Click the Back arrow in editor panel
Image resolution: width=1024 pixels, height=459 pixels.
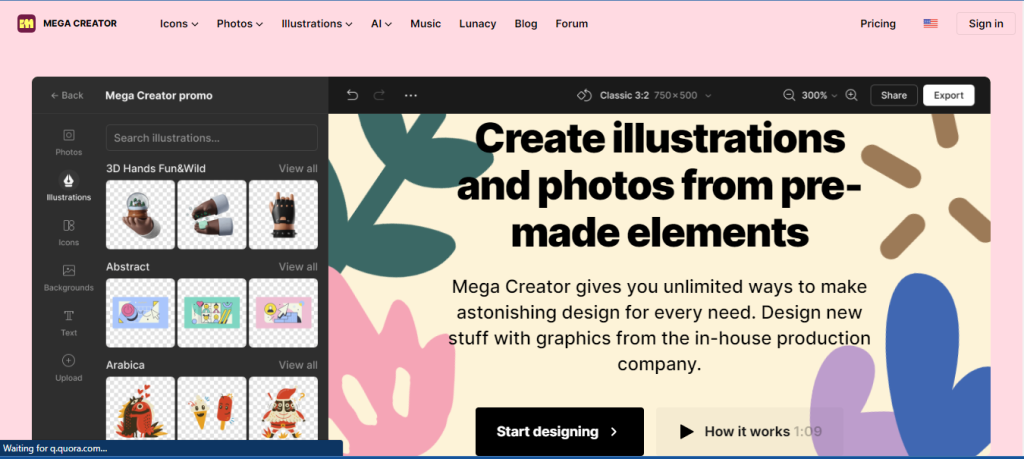click(55, 95)
